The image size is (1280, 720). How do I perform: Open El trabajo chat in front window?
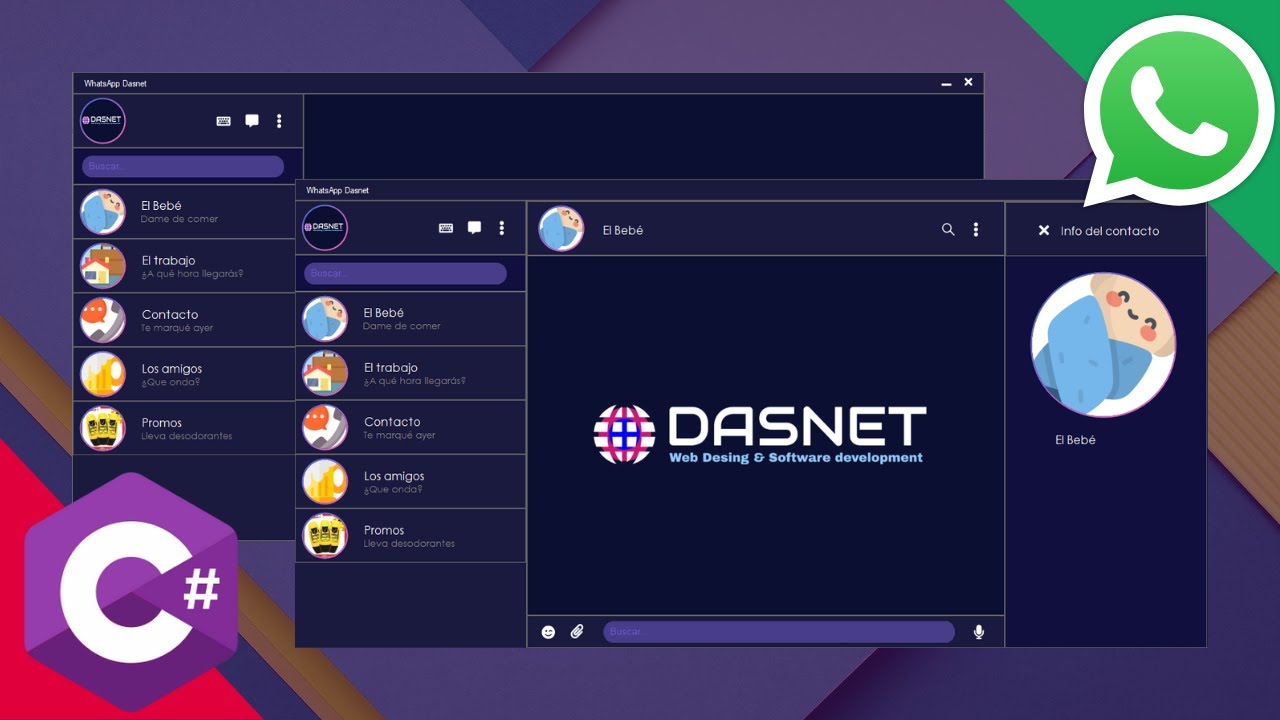pos(411,373)
